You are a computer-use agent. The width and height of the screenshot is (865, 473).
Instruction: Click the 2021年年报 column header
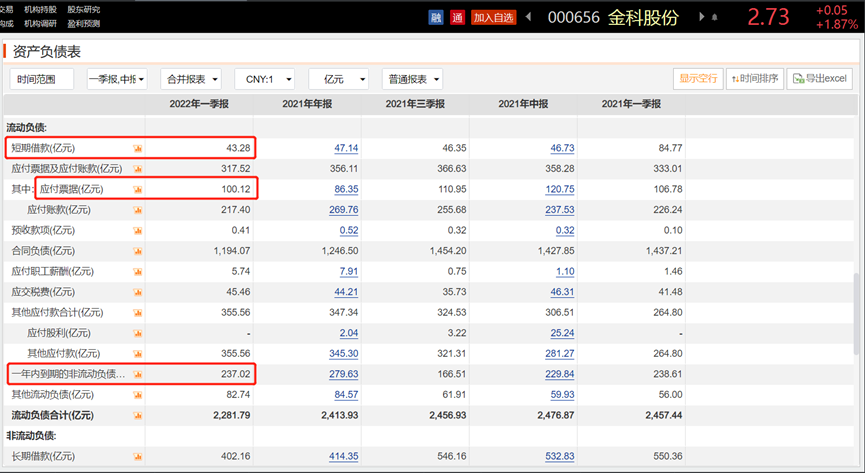(307, 104)
